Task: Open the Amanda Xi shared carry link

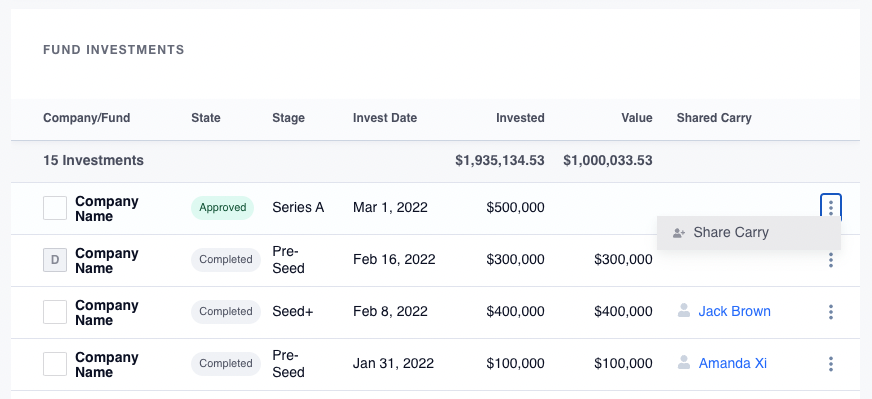Action: point(732,363)
